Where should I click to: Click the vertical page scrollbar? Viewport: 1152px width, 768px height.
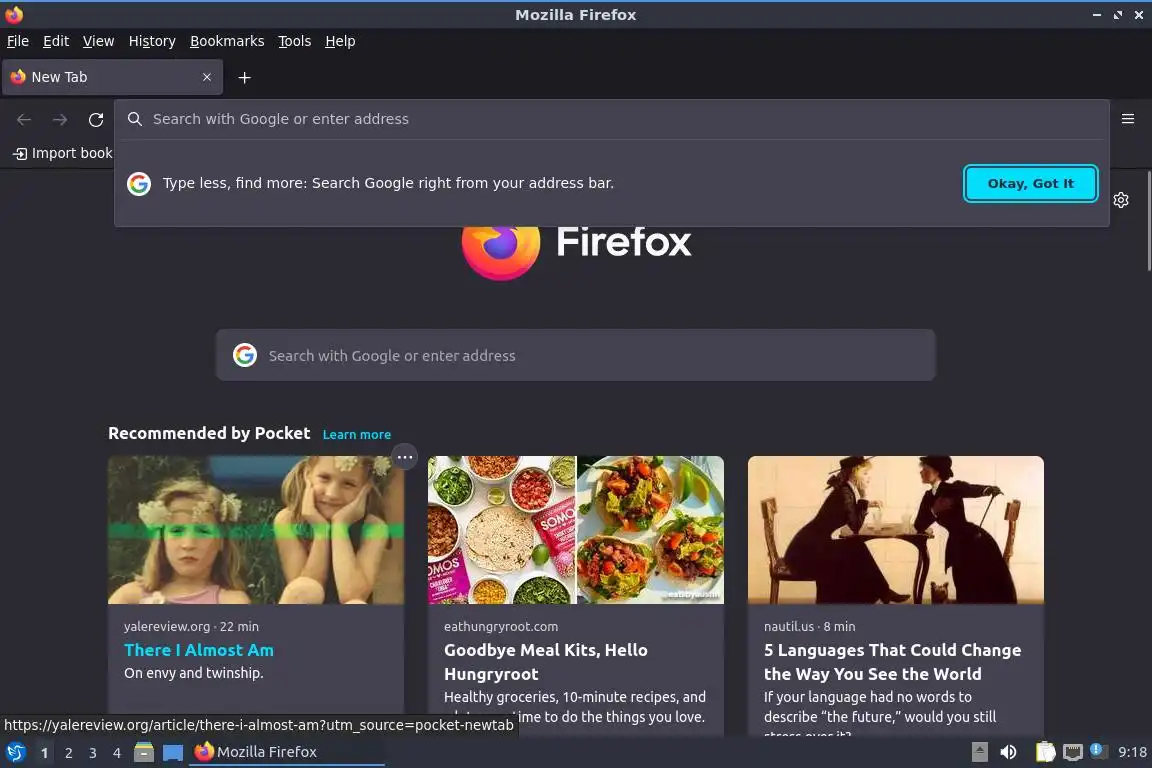1148,220
